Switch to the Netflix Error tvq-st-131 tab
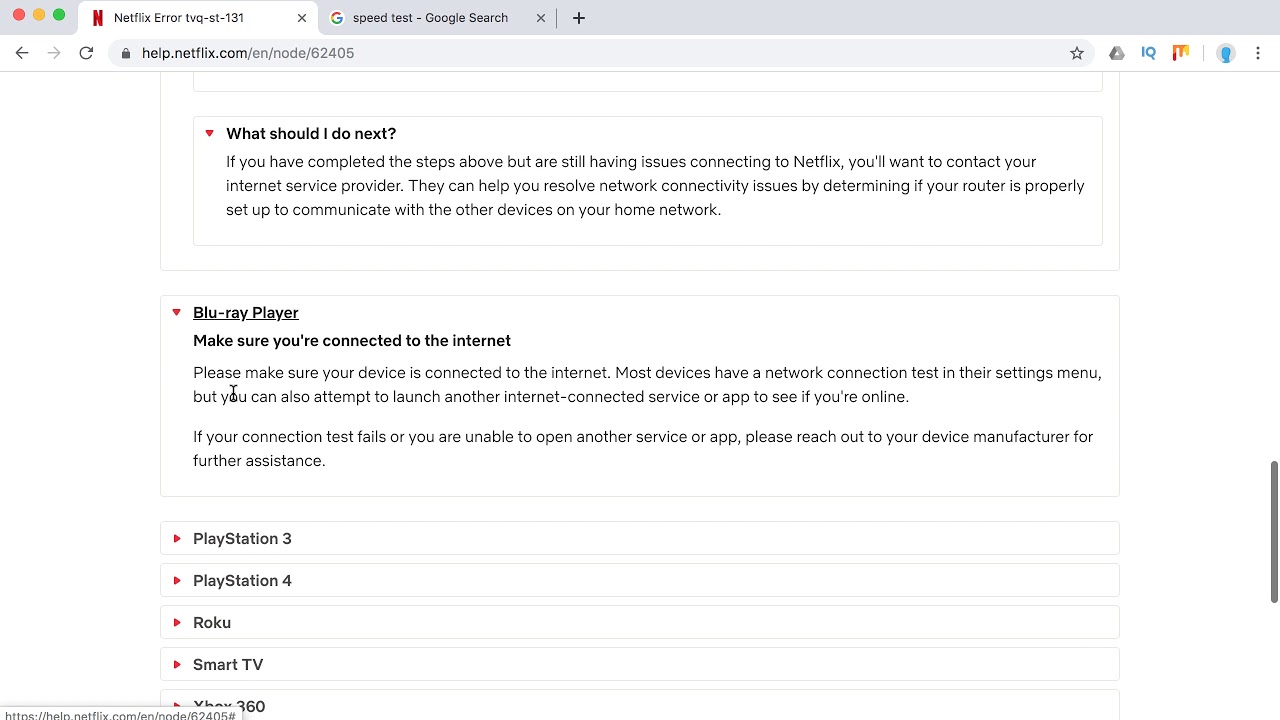Image resolution: width=1280 pixels, height=720 pixels. pos(198,18)
